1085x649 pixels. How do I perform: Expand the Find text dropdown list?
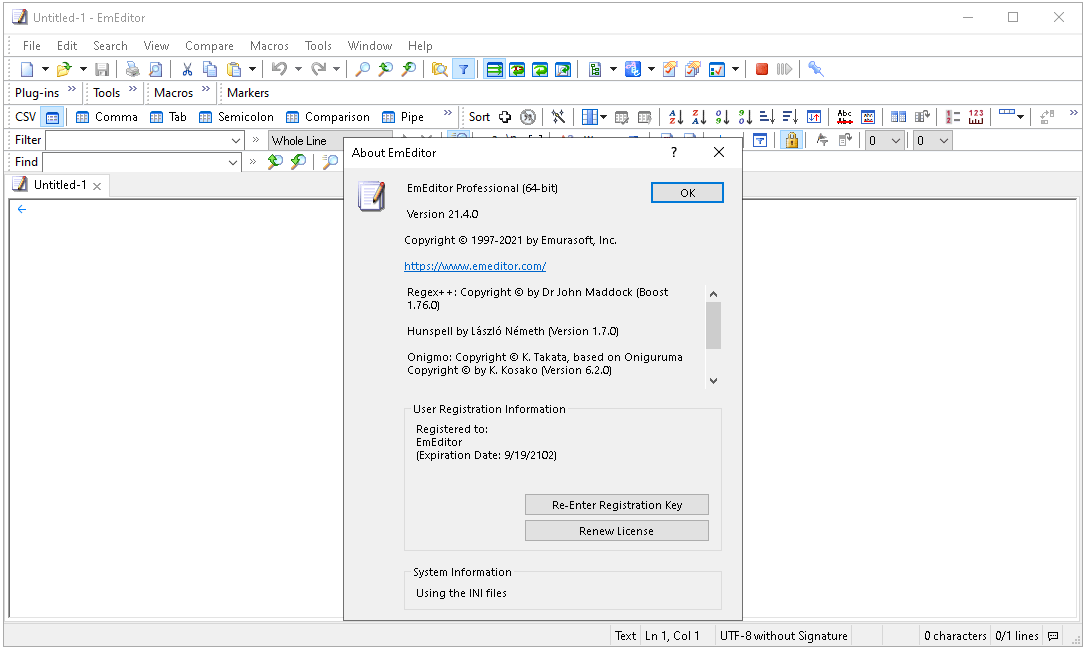[x=233, y=162]
